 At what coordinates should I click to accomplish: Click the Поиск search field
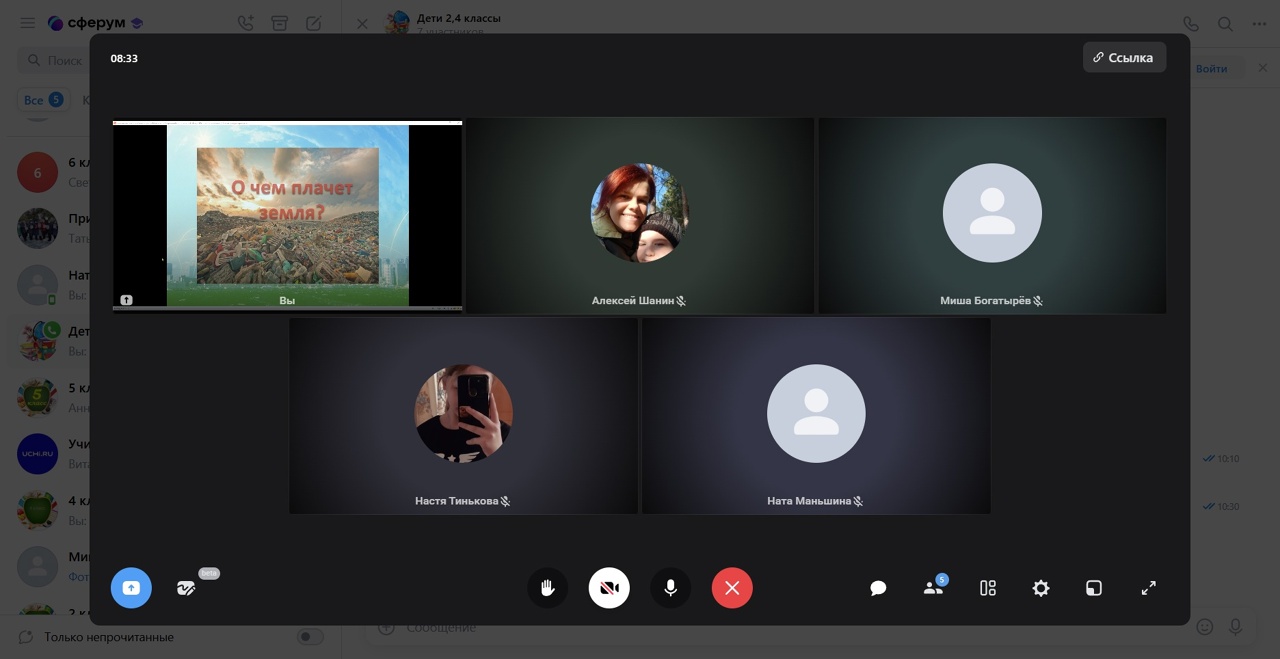click(55, 60)
